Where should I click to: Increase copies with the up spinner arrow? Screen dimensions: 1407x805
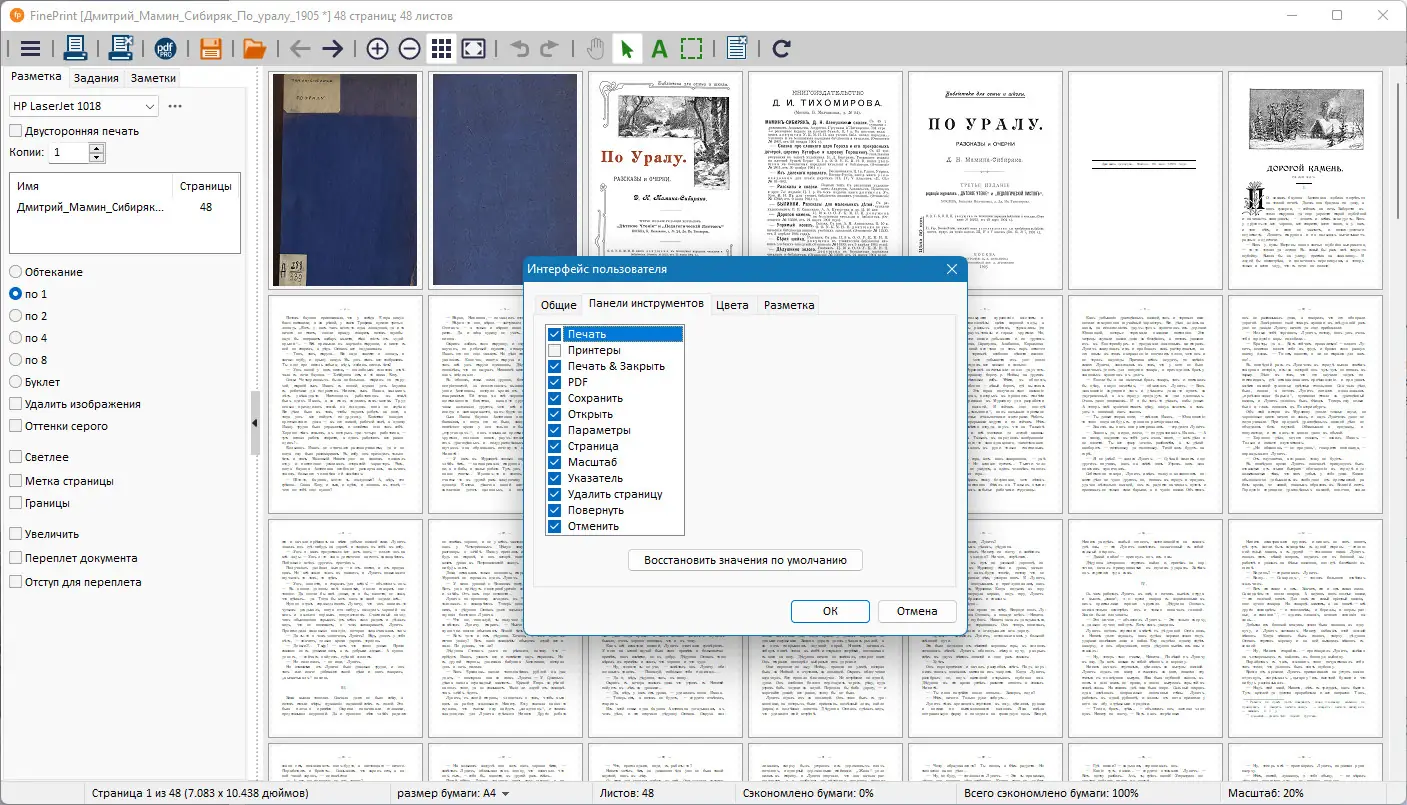[x=97, y=148]
